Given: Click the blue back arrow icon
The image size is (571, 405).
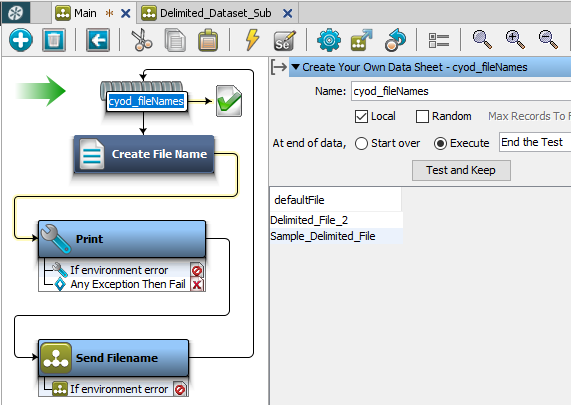Looking at the screenshot, I should tap(98, 40).
